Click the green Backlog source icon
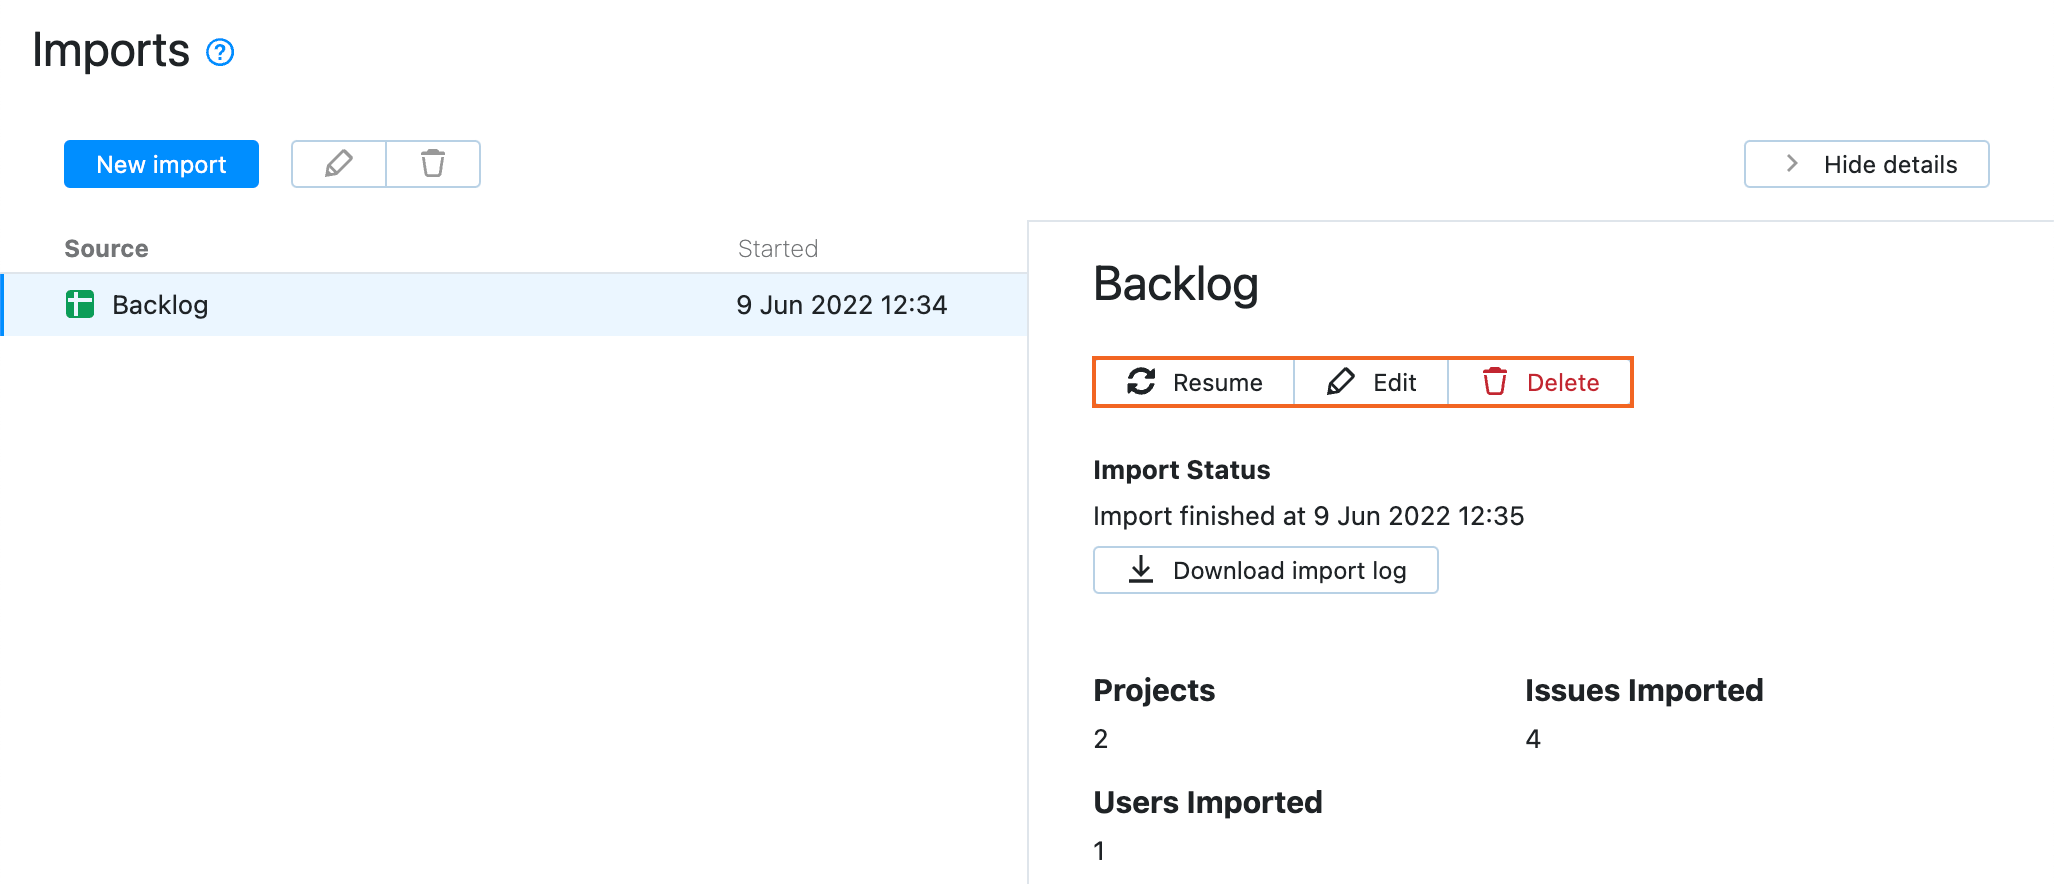Image resolution: width=2054 pixels, height=884 pixels. point(80,304)
